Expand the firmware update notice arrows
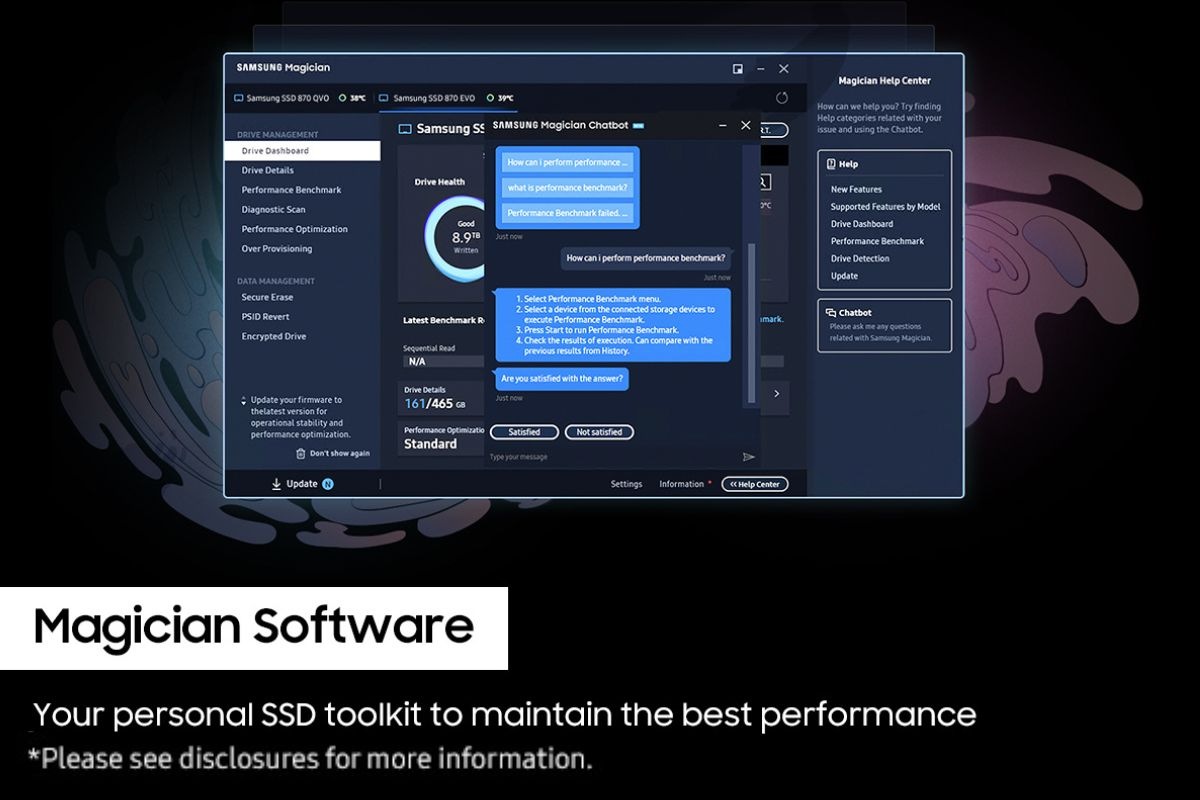This screenshot has height=800, width=1200. (244, 401)
